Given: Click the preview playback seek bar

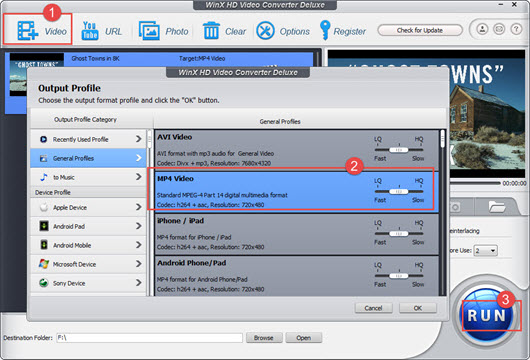Looking at the screenshot, I should (475, 183).
